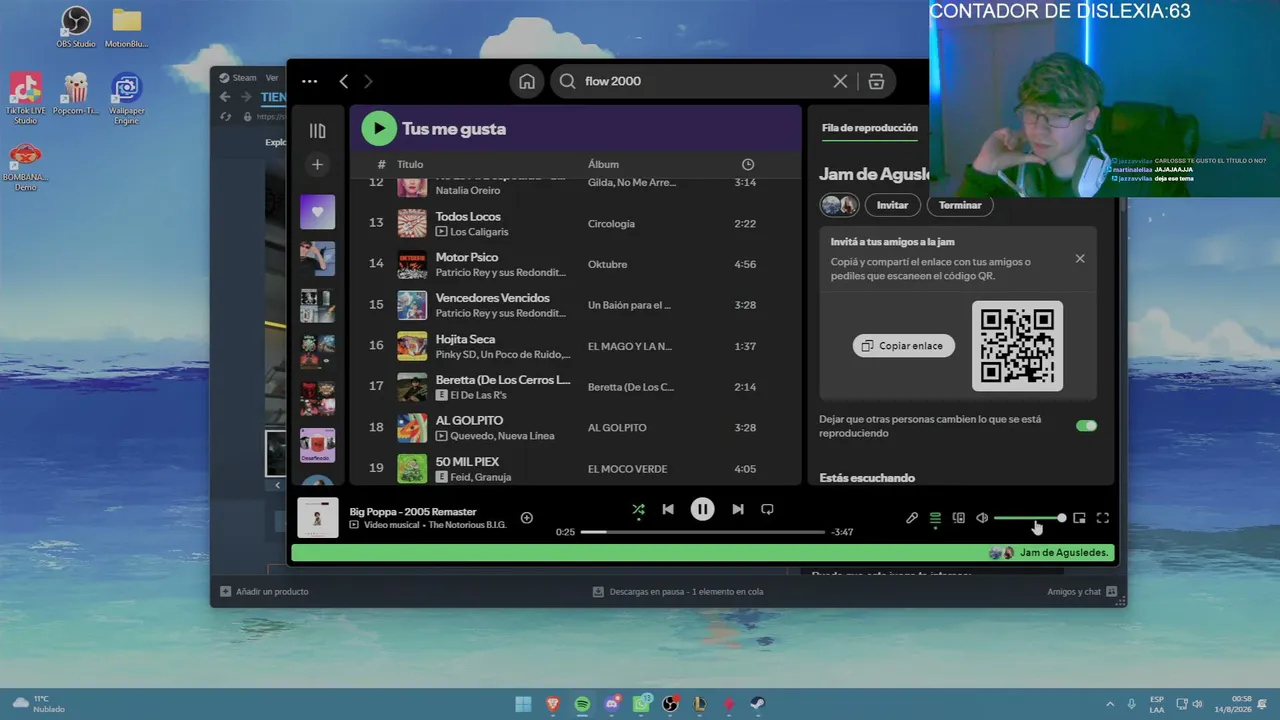
Task: Open the lyrics microphone icon
Action: click(912, 518)
